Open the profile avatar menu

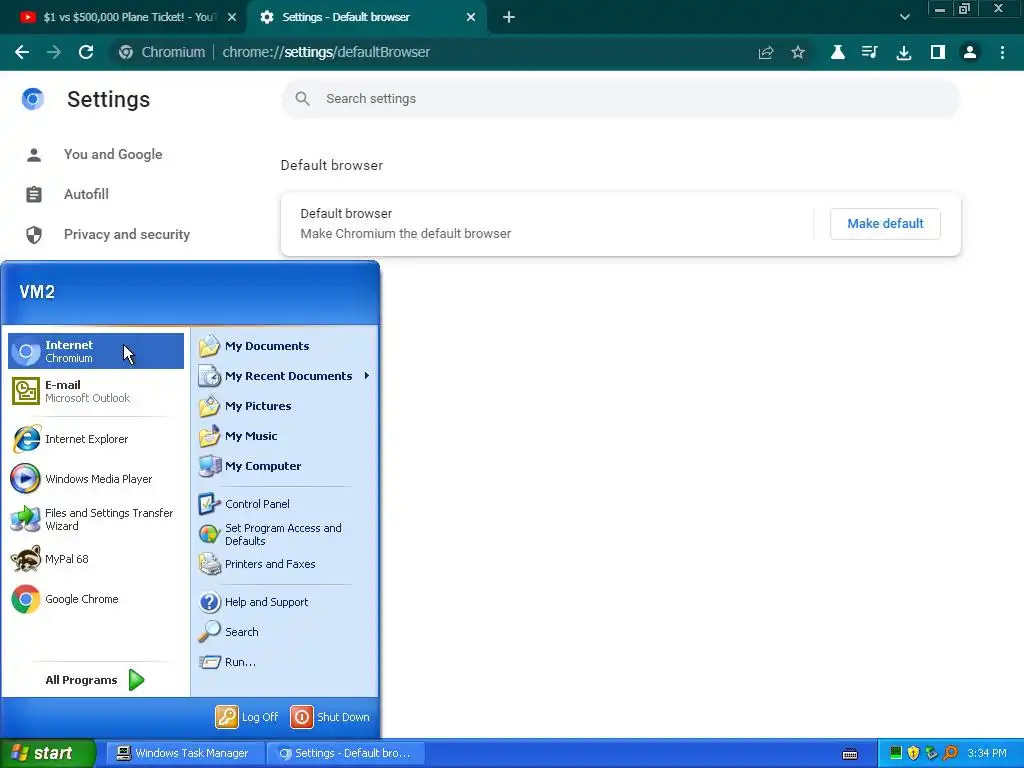tap(970, 52)
